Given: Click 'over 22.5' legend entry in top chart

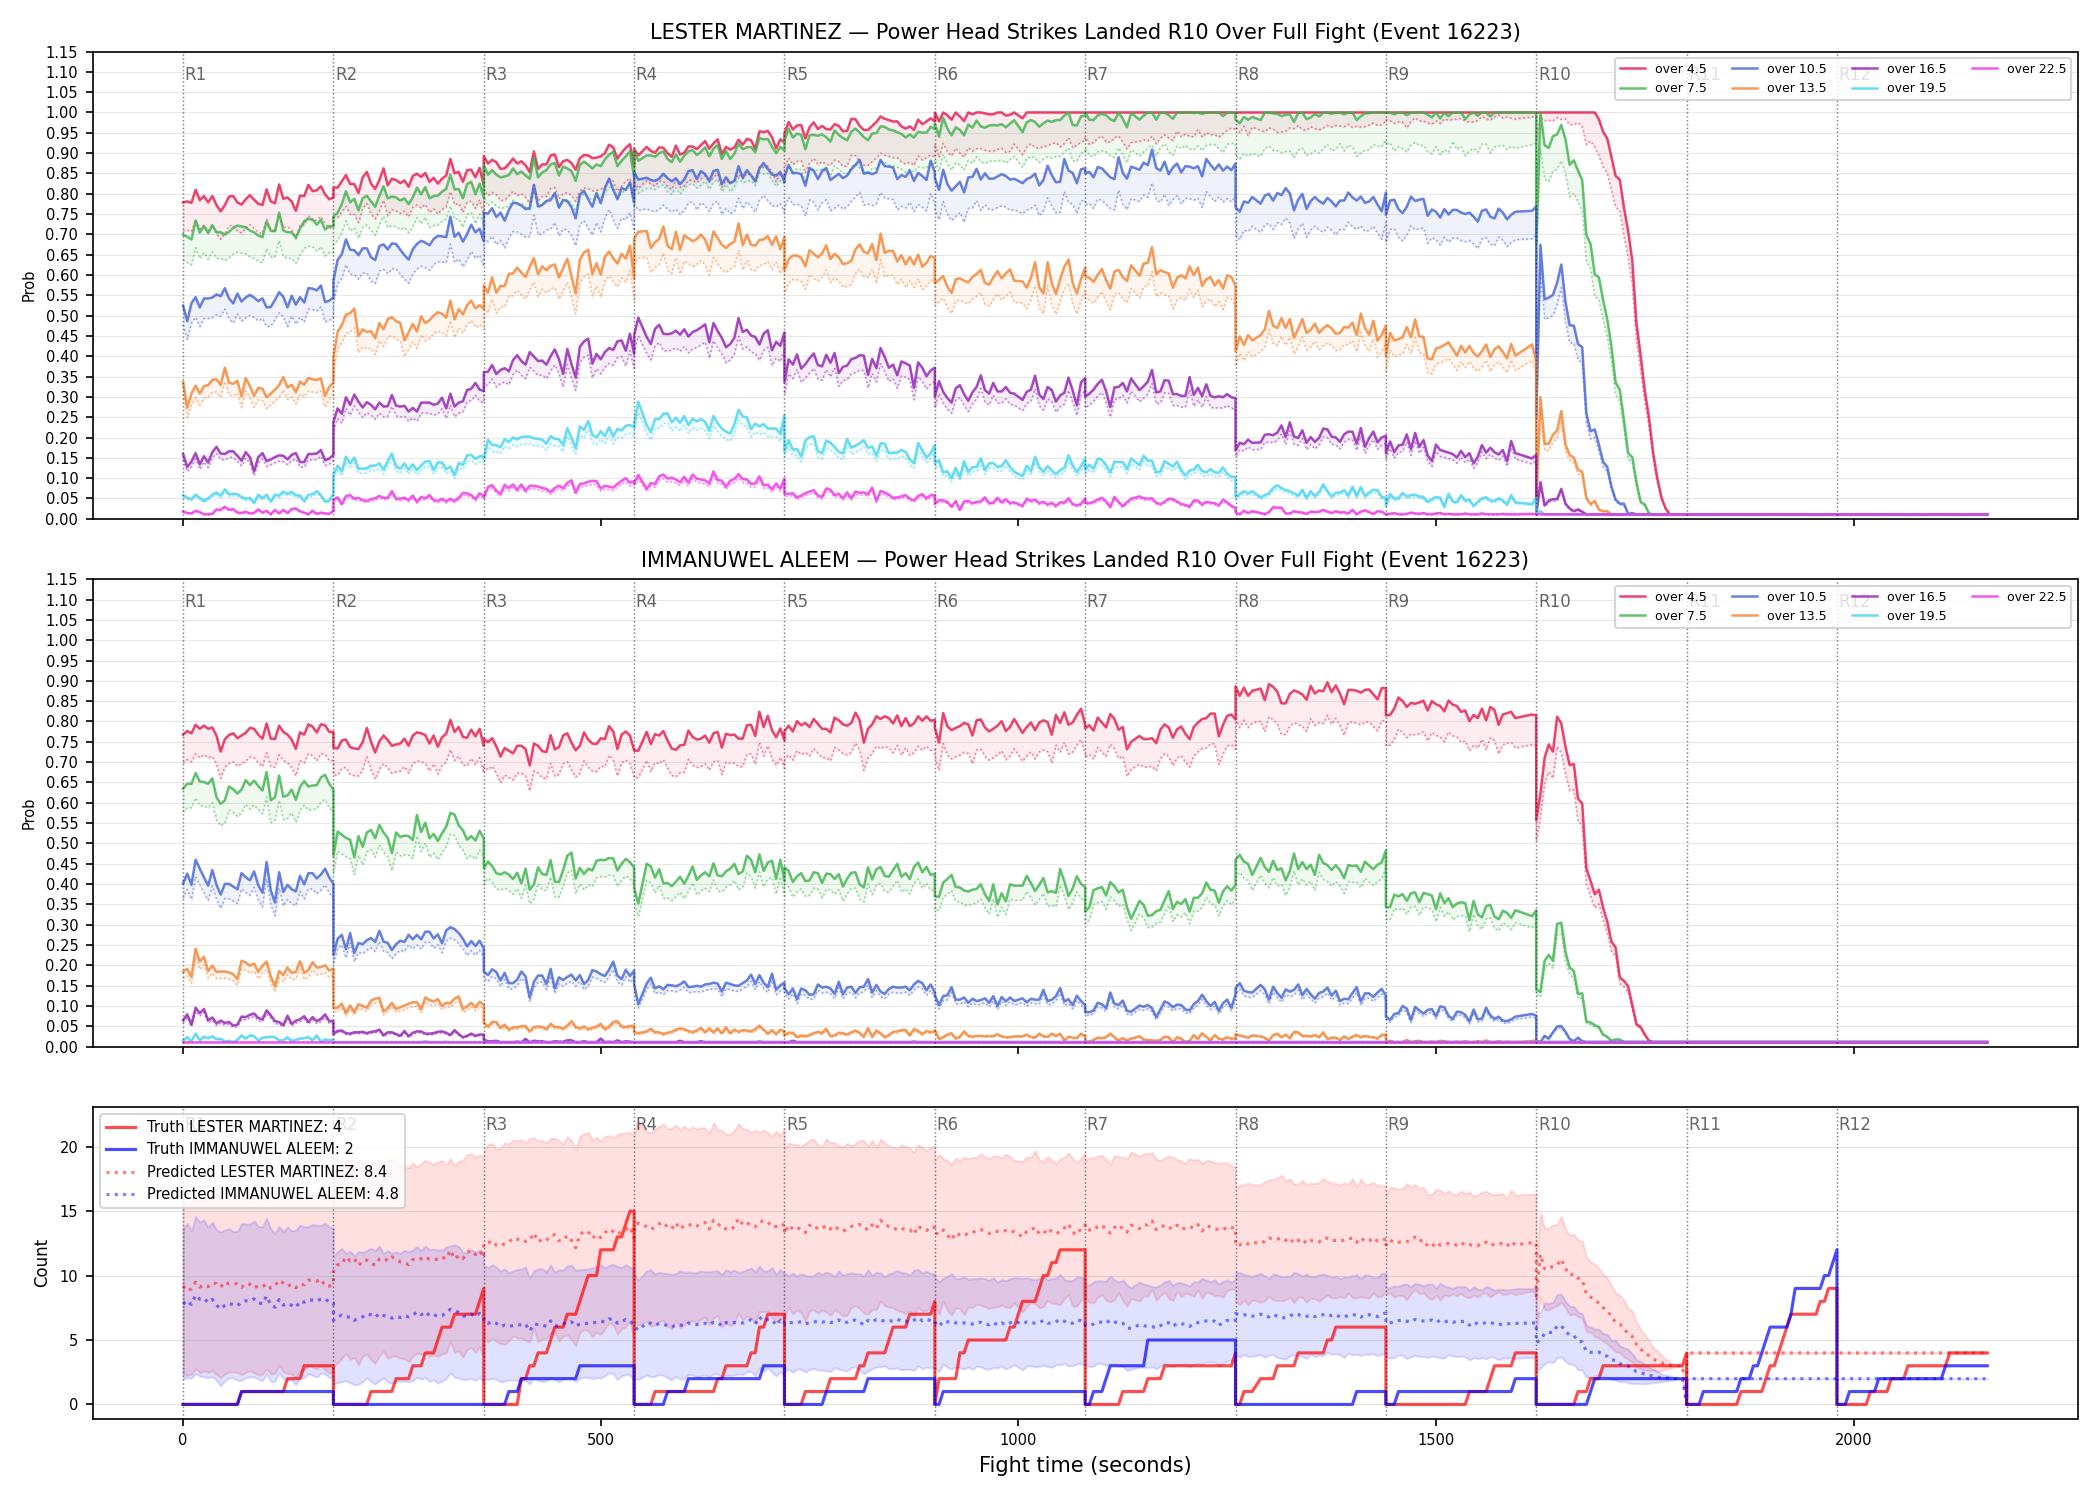Looking at the screenshot, I should click(x=2019, y=69).
